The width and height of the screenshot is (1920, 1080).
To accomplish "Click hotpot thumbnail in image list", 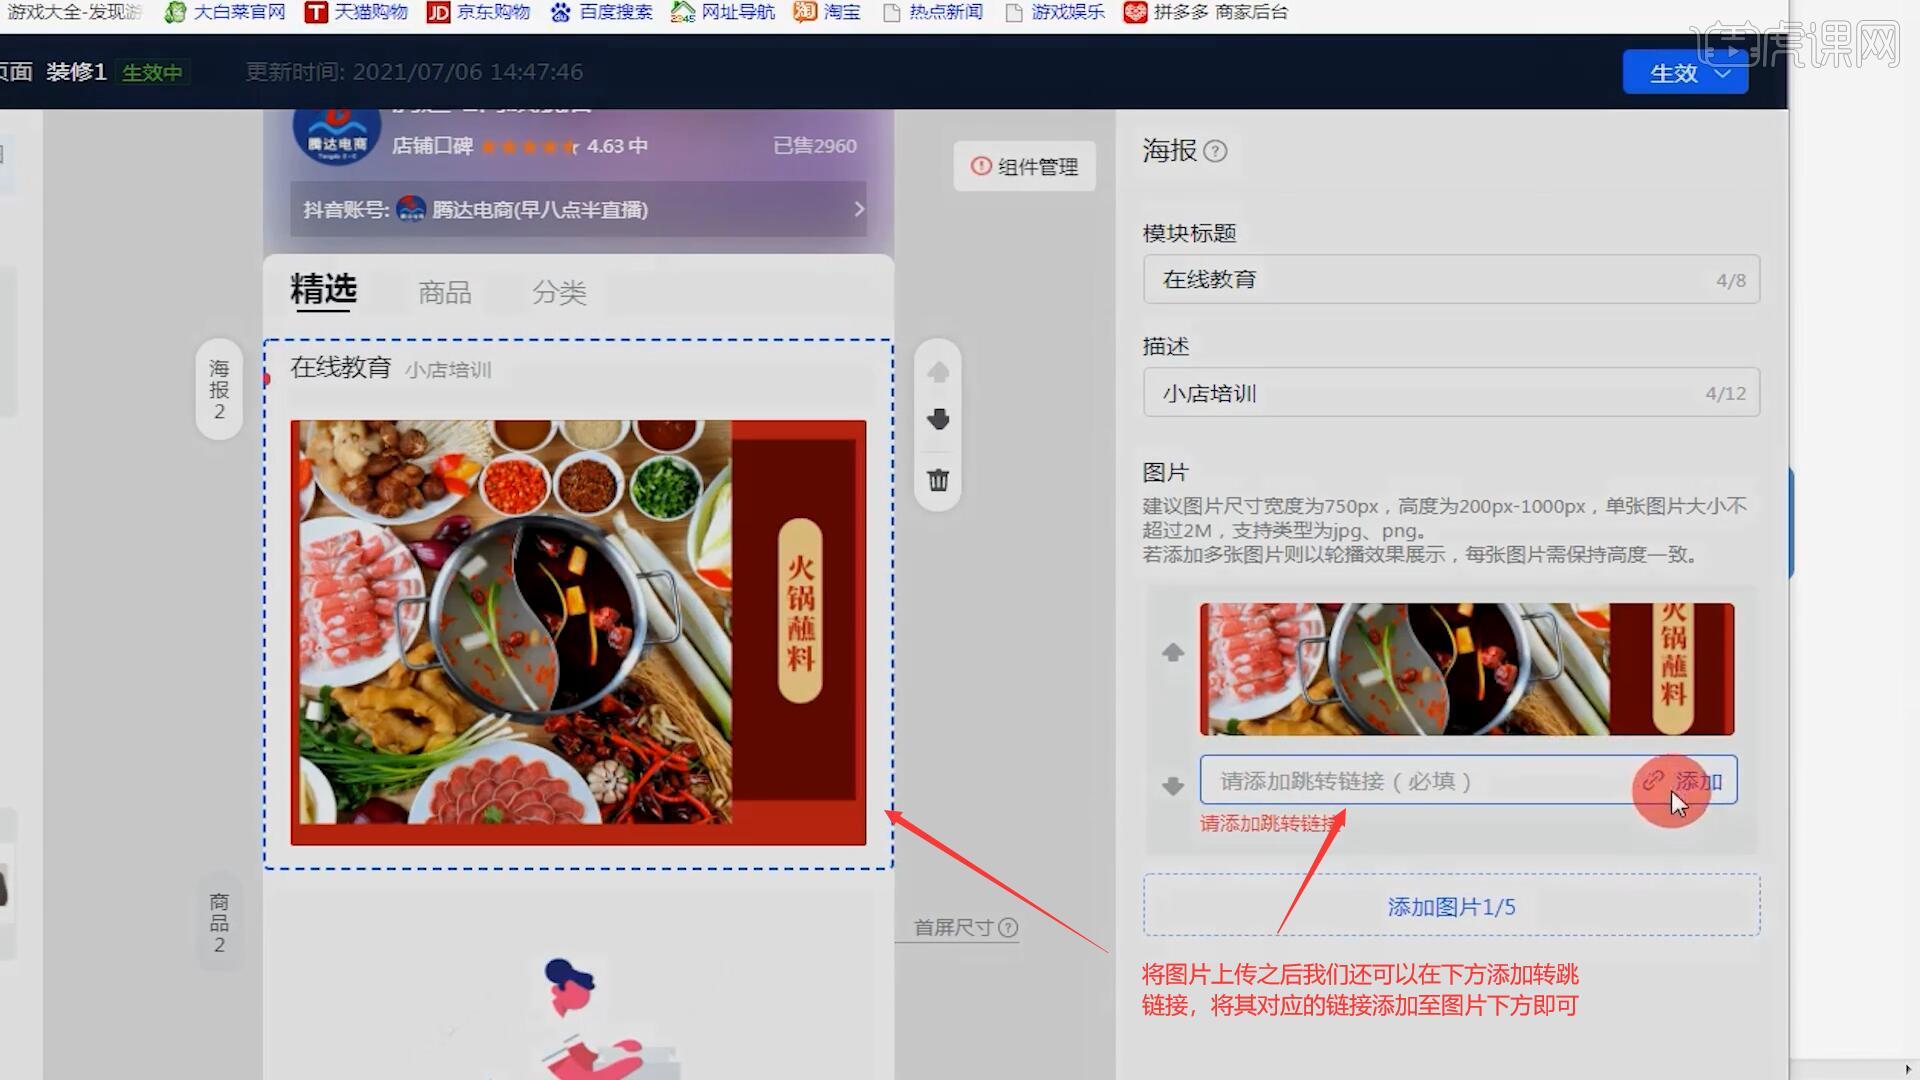I will tap(1466, 669).
